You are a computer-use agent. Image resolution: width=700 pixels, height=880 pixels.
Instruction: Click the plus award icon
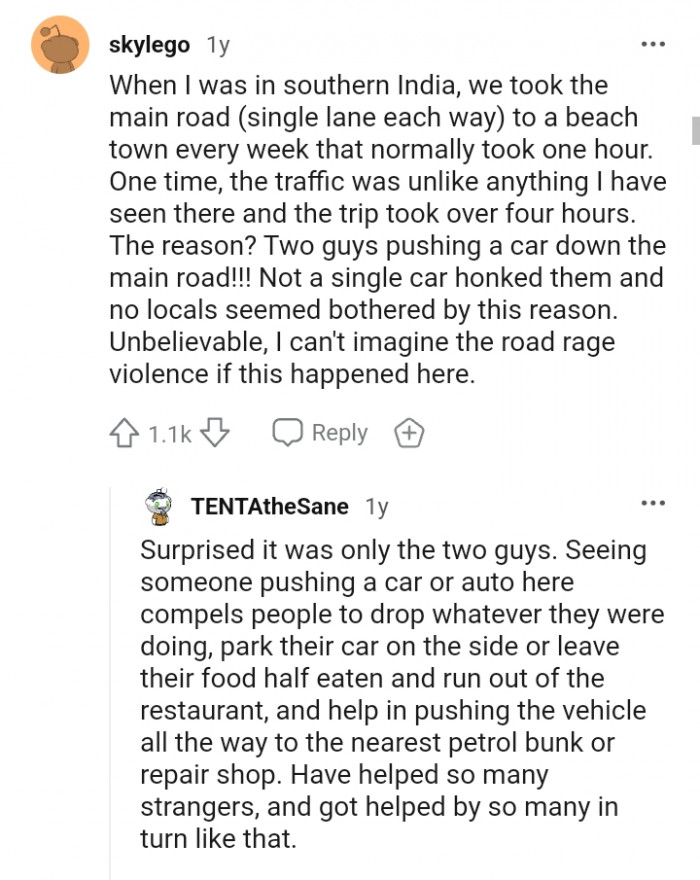pos(408,432)
